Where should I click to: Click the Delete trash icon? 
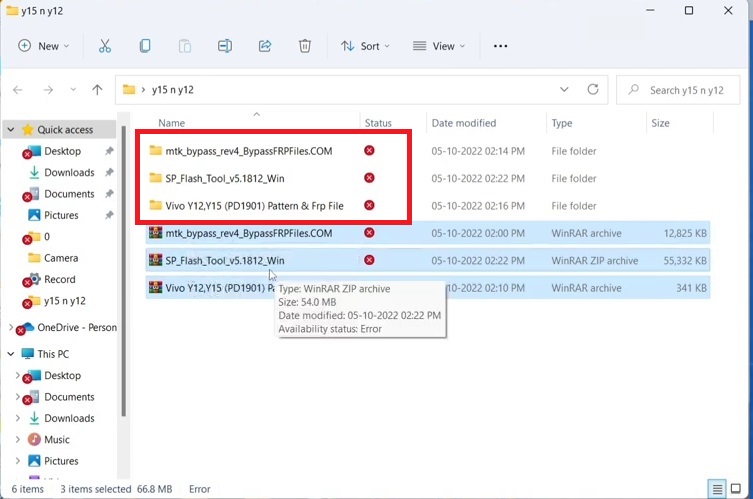304,46
